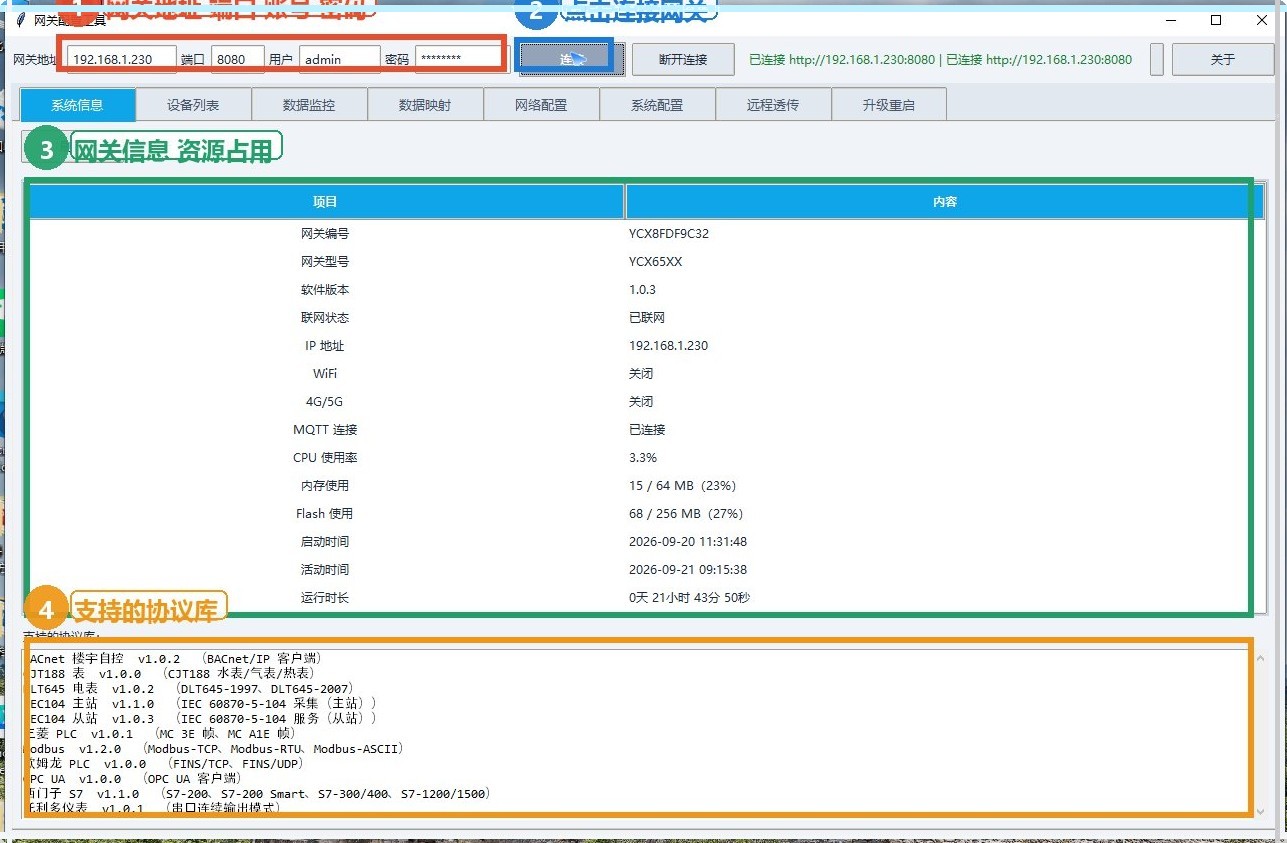Select the gateway number value YCX8FDF9C32
The height and width of the screenshot is (843, 1287).
tap(669, 233)
